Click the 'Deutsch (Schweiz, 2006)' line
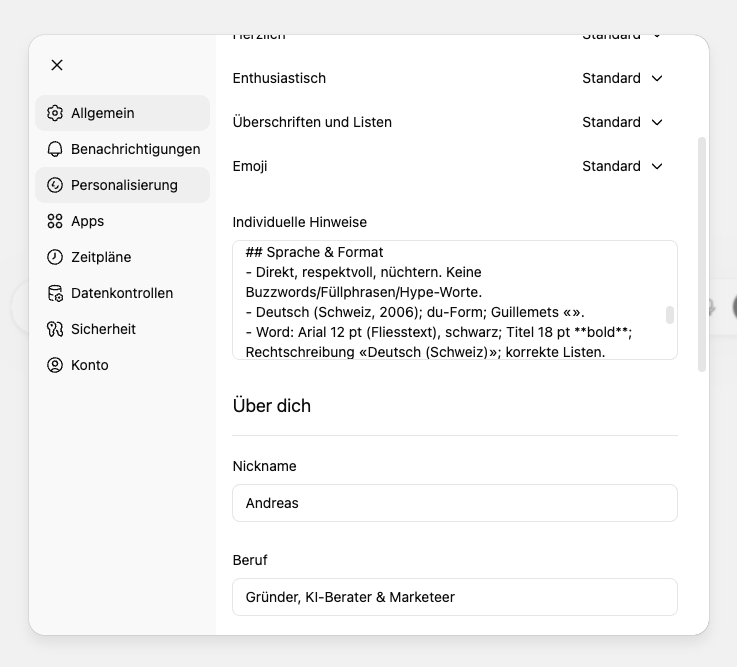The image size is (737, 667). 415,312
